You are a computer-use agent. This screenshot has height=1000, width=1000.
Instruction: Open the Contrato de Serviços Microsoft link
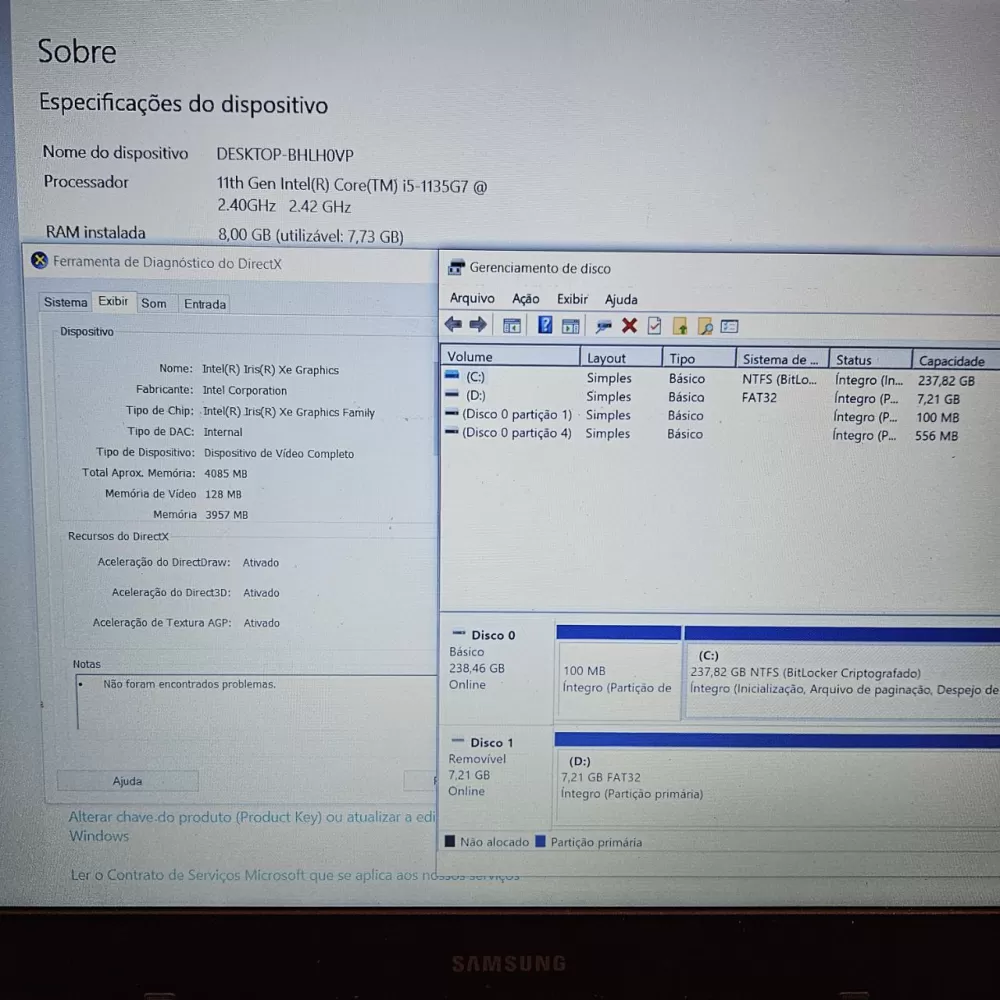(x=295, y=875)
